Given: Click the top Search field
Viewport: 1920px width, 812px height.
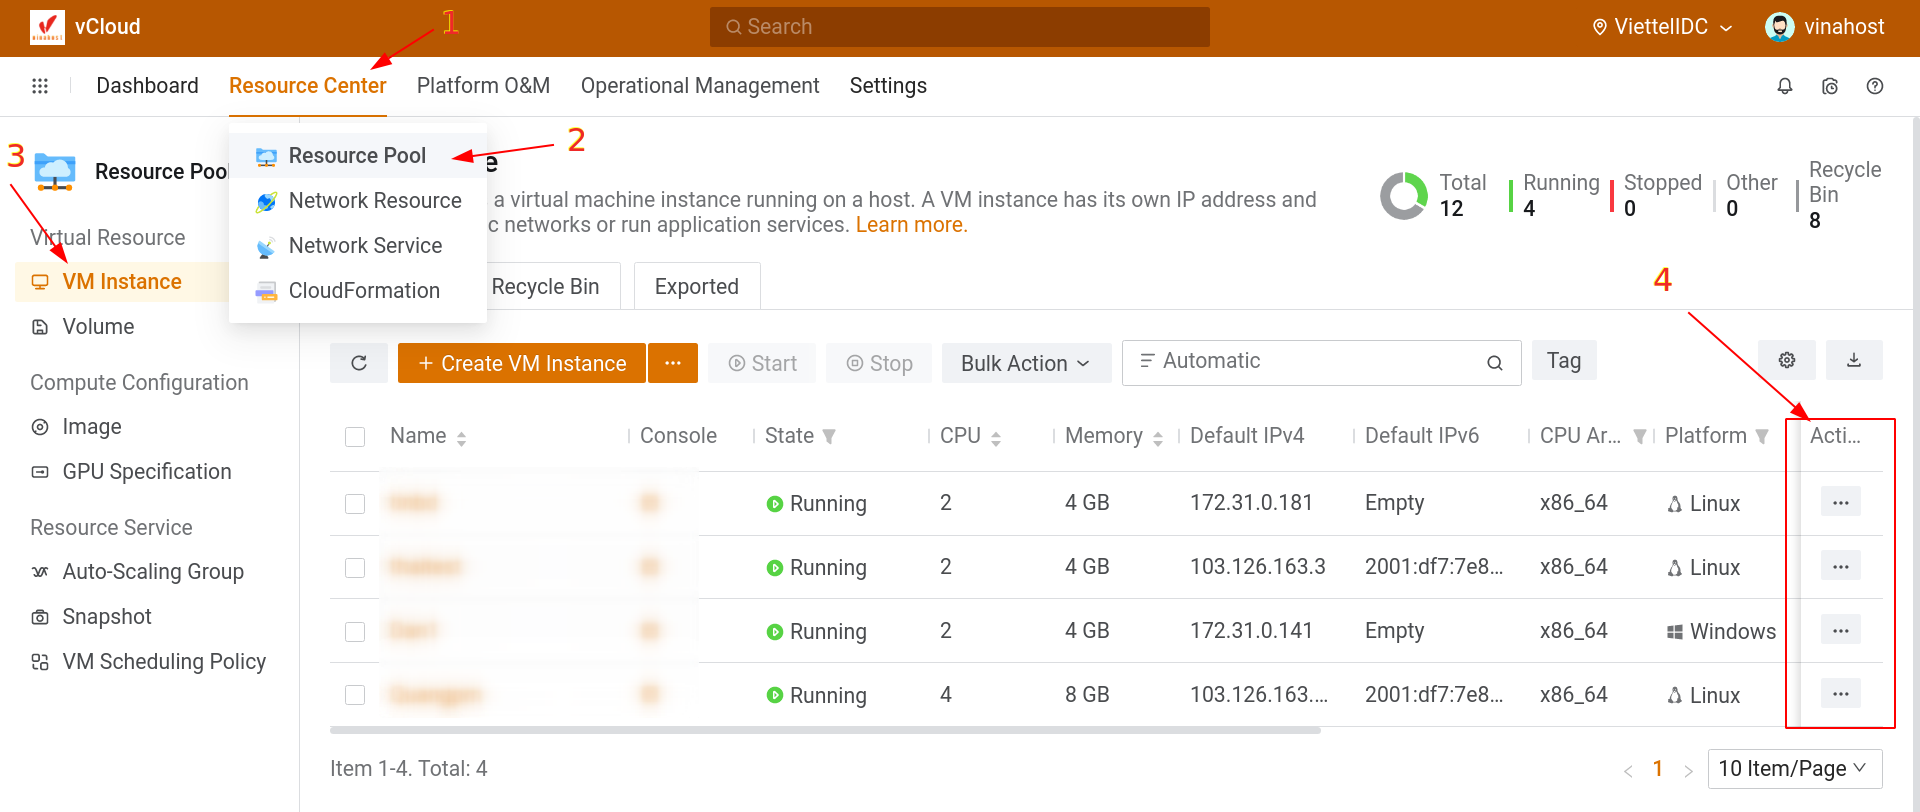Looking at the screenshot, I should (959, 27).
